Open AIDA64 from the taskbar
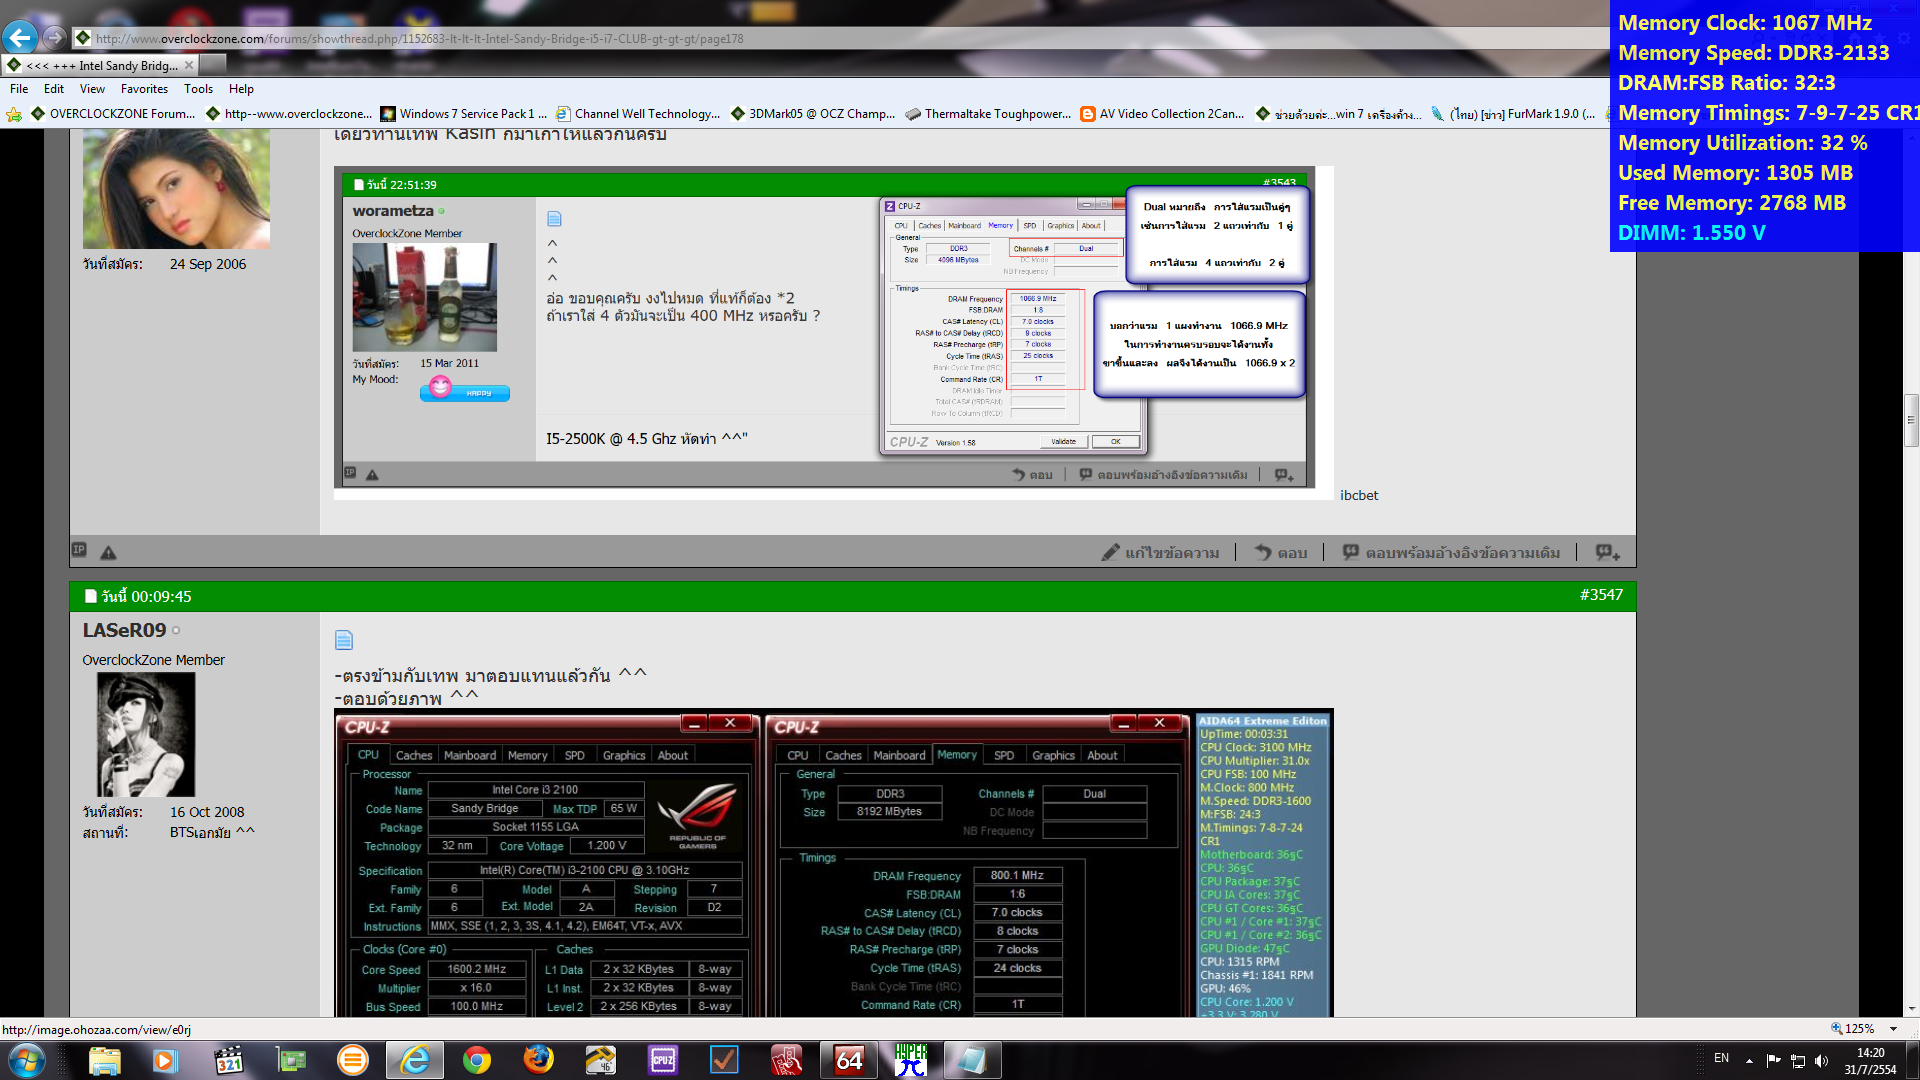Screen dimensions: 1920x1080 pyautogui.click(x=849, y=1060)
